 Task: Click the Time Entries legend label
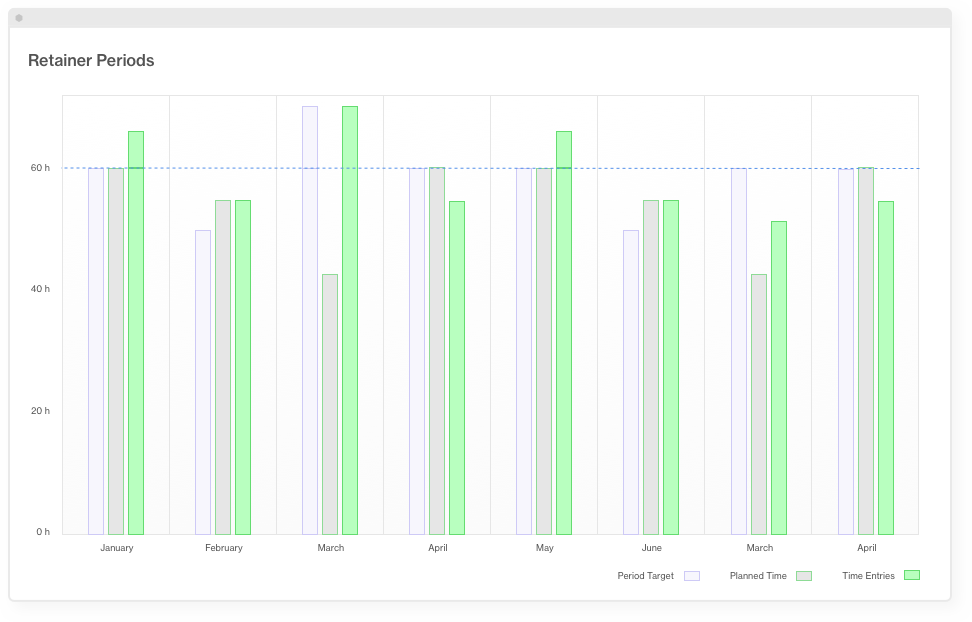(x=868, y=576)
